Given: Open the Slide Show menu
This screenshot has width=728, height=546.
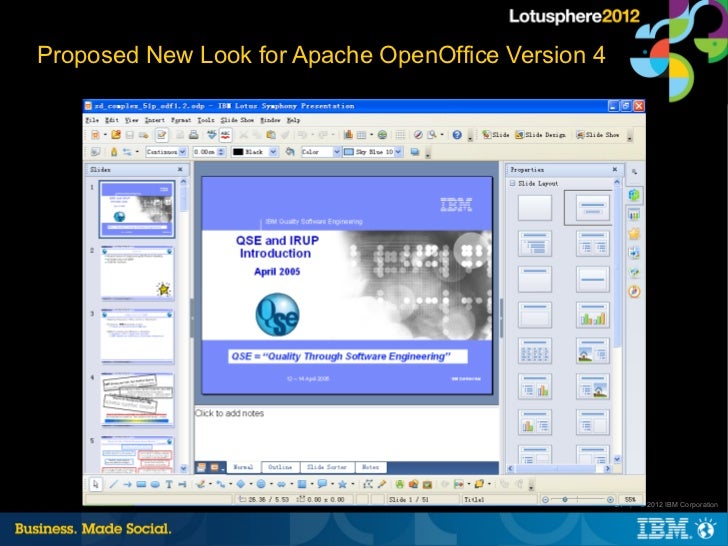Looking at the screenshot, I should 237,120.
